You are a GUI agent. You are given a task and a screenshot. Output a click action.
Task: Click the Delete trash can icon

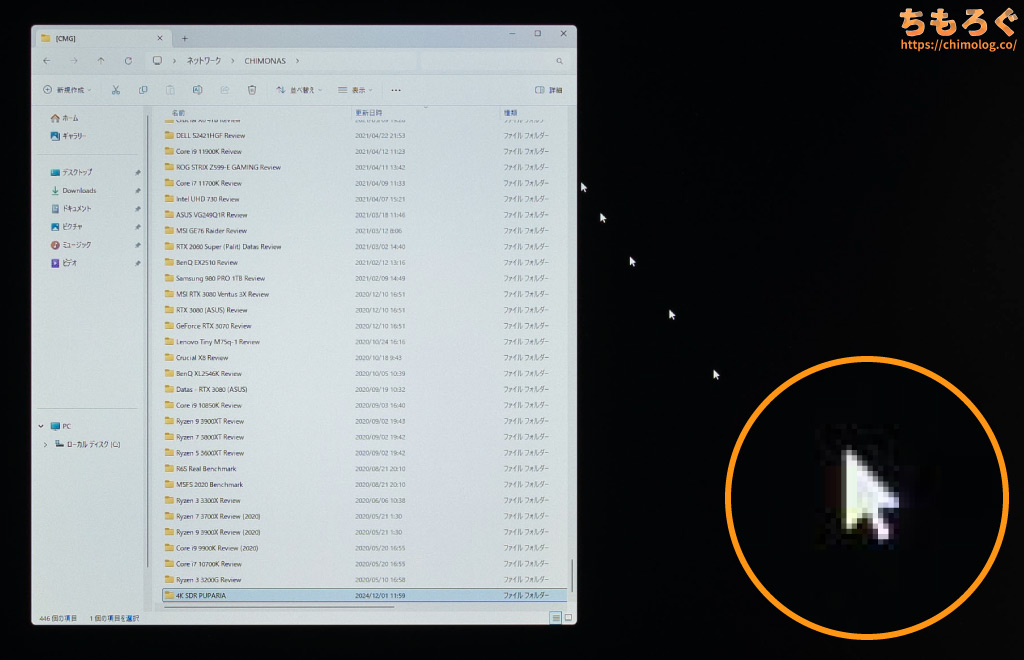coord(252,90)
